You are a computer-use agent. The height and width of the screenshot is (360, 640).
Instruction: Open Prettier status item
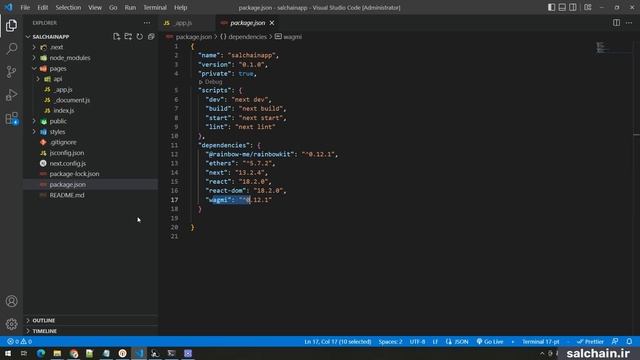[x=590, y=342]
